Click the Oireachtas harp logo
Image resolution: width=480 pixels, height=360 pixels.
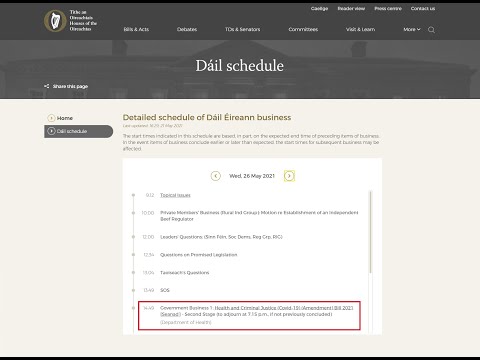point(55,21)
